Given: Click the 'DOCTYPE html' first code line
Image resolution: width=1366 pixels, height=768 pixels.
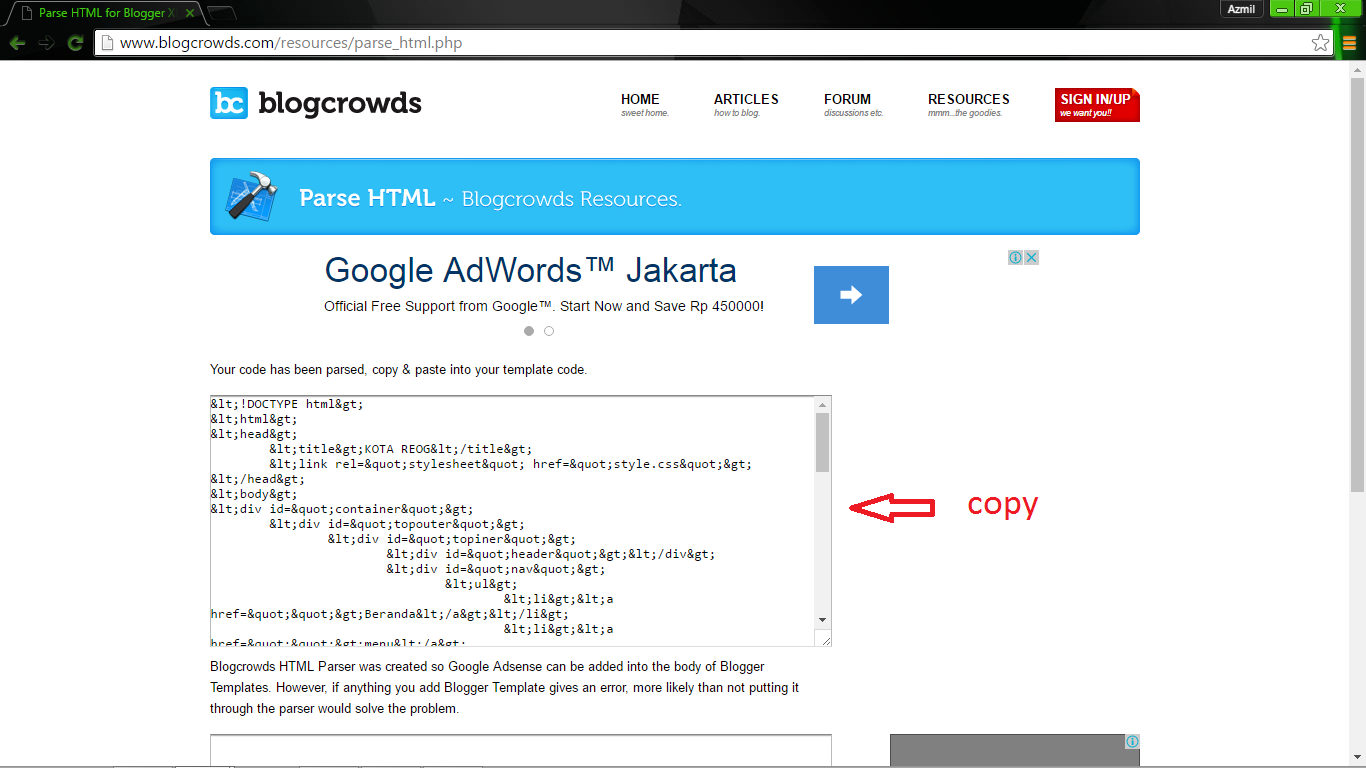Looking at the screenshot, I should [x=287, y=404].
